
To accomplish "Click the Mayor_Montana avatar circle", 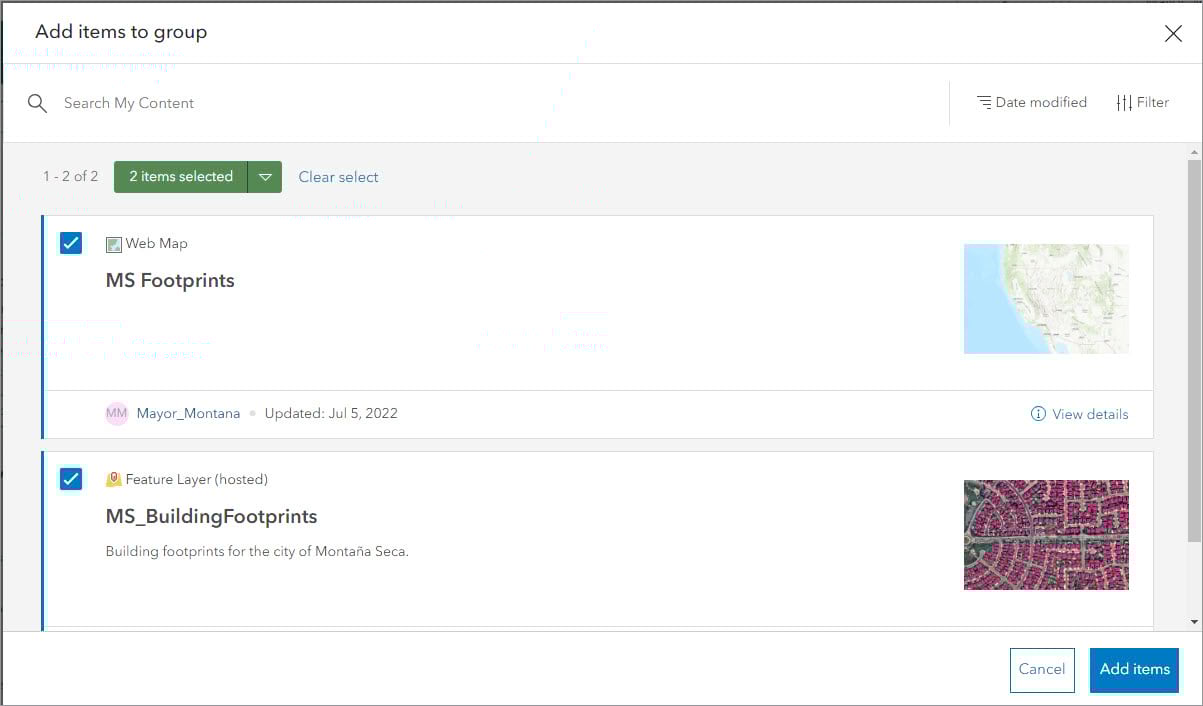I will [x=116, y=413].
